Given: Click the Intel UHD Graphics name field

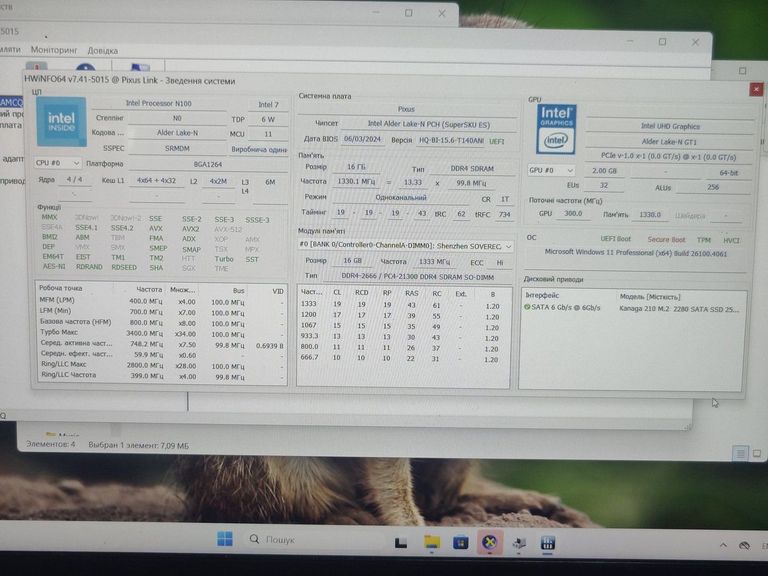Looking at the screenshot, I should 670,126.
